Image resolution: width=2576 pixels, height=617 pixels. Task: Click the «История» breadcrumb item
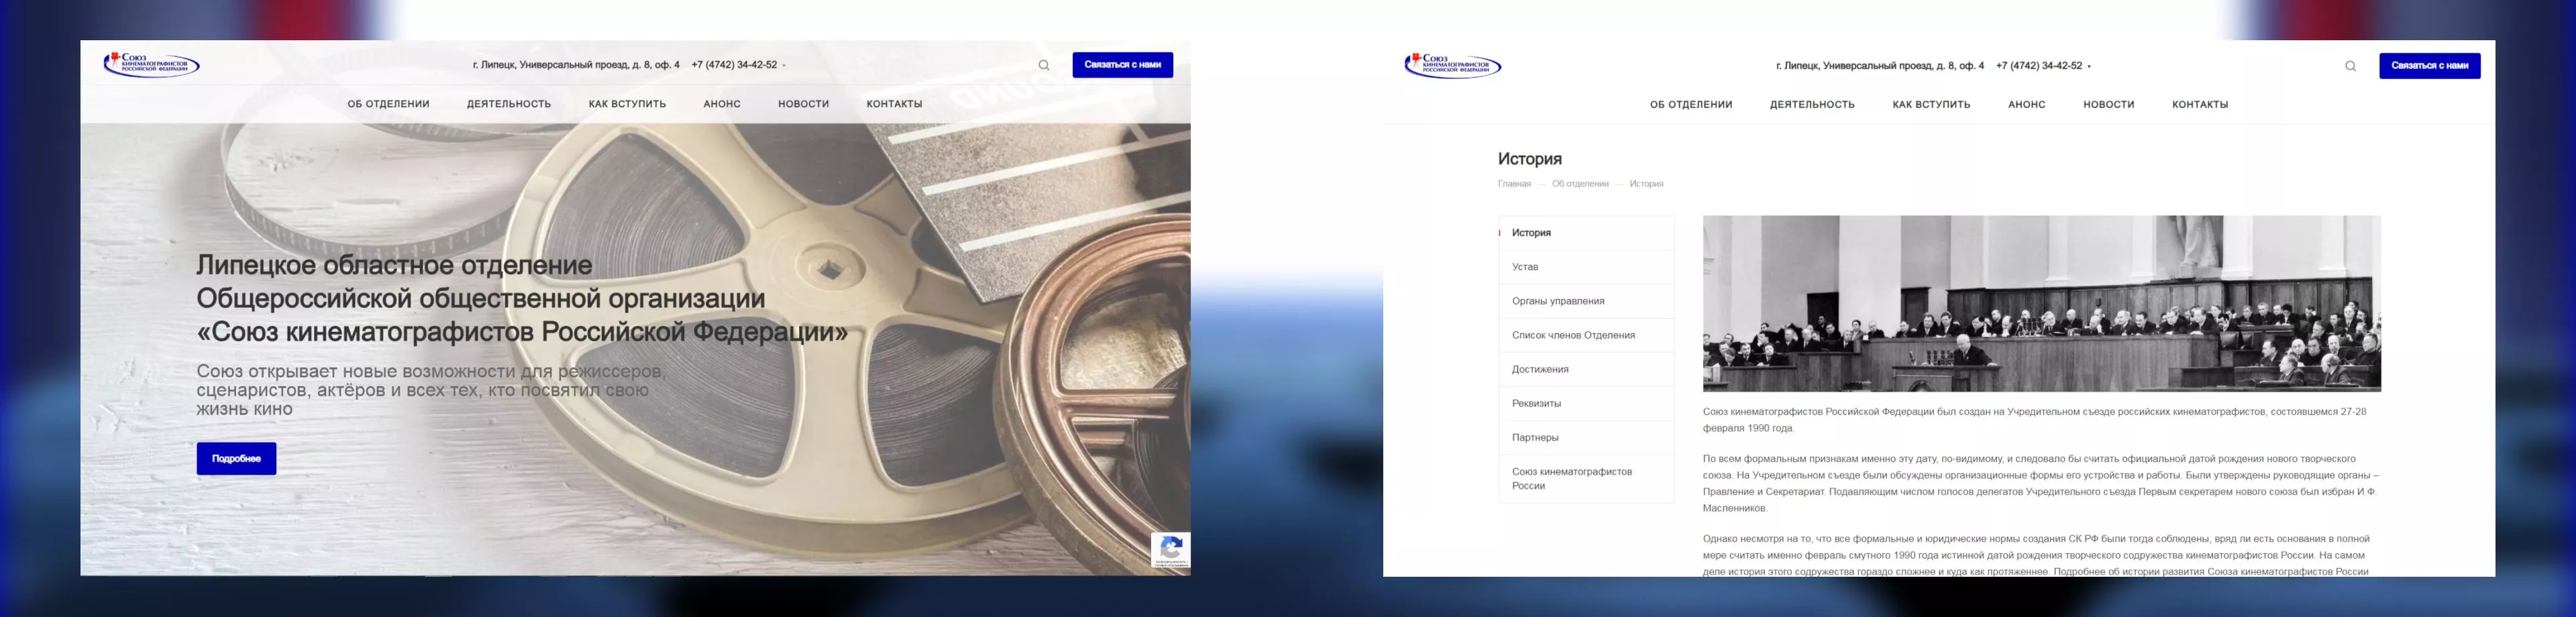[x=1646, y=184]
